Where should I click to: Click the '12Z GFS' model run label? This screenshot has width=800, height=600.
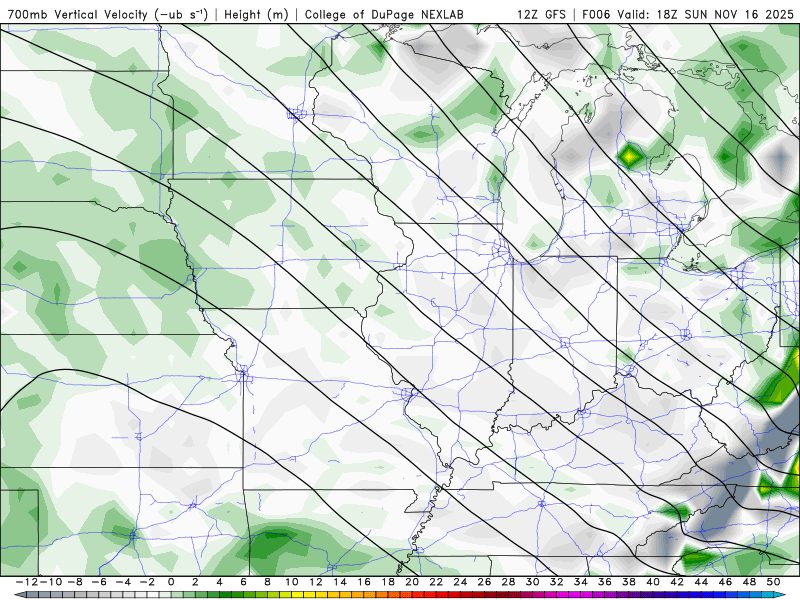click(x=541, y=15)
